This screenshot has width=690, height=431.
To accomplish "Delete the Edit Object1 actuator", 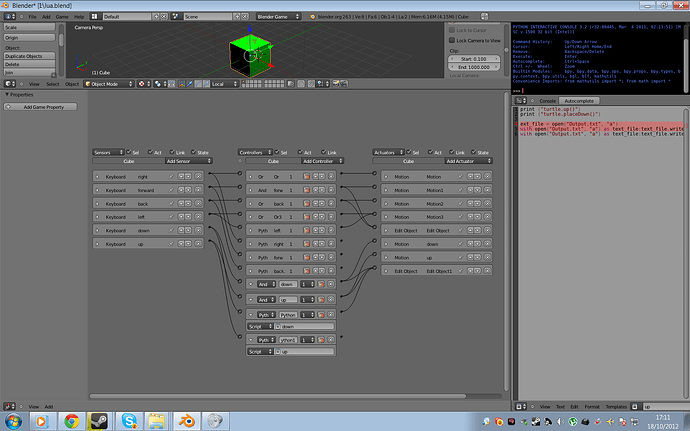I will (487, 271).
